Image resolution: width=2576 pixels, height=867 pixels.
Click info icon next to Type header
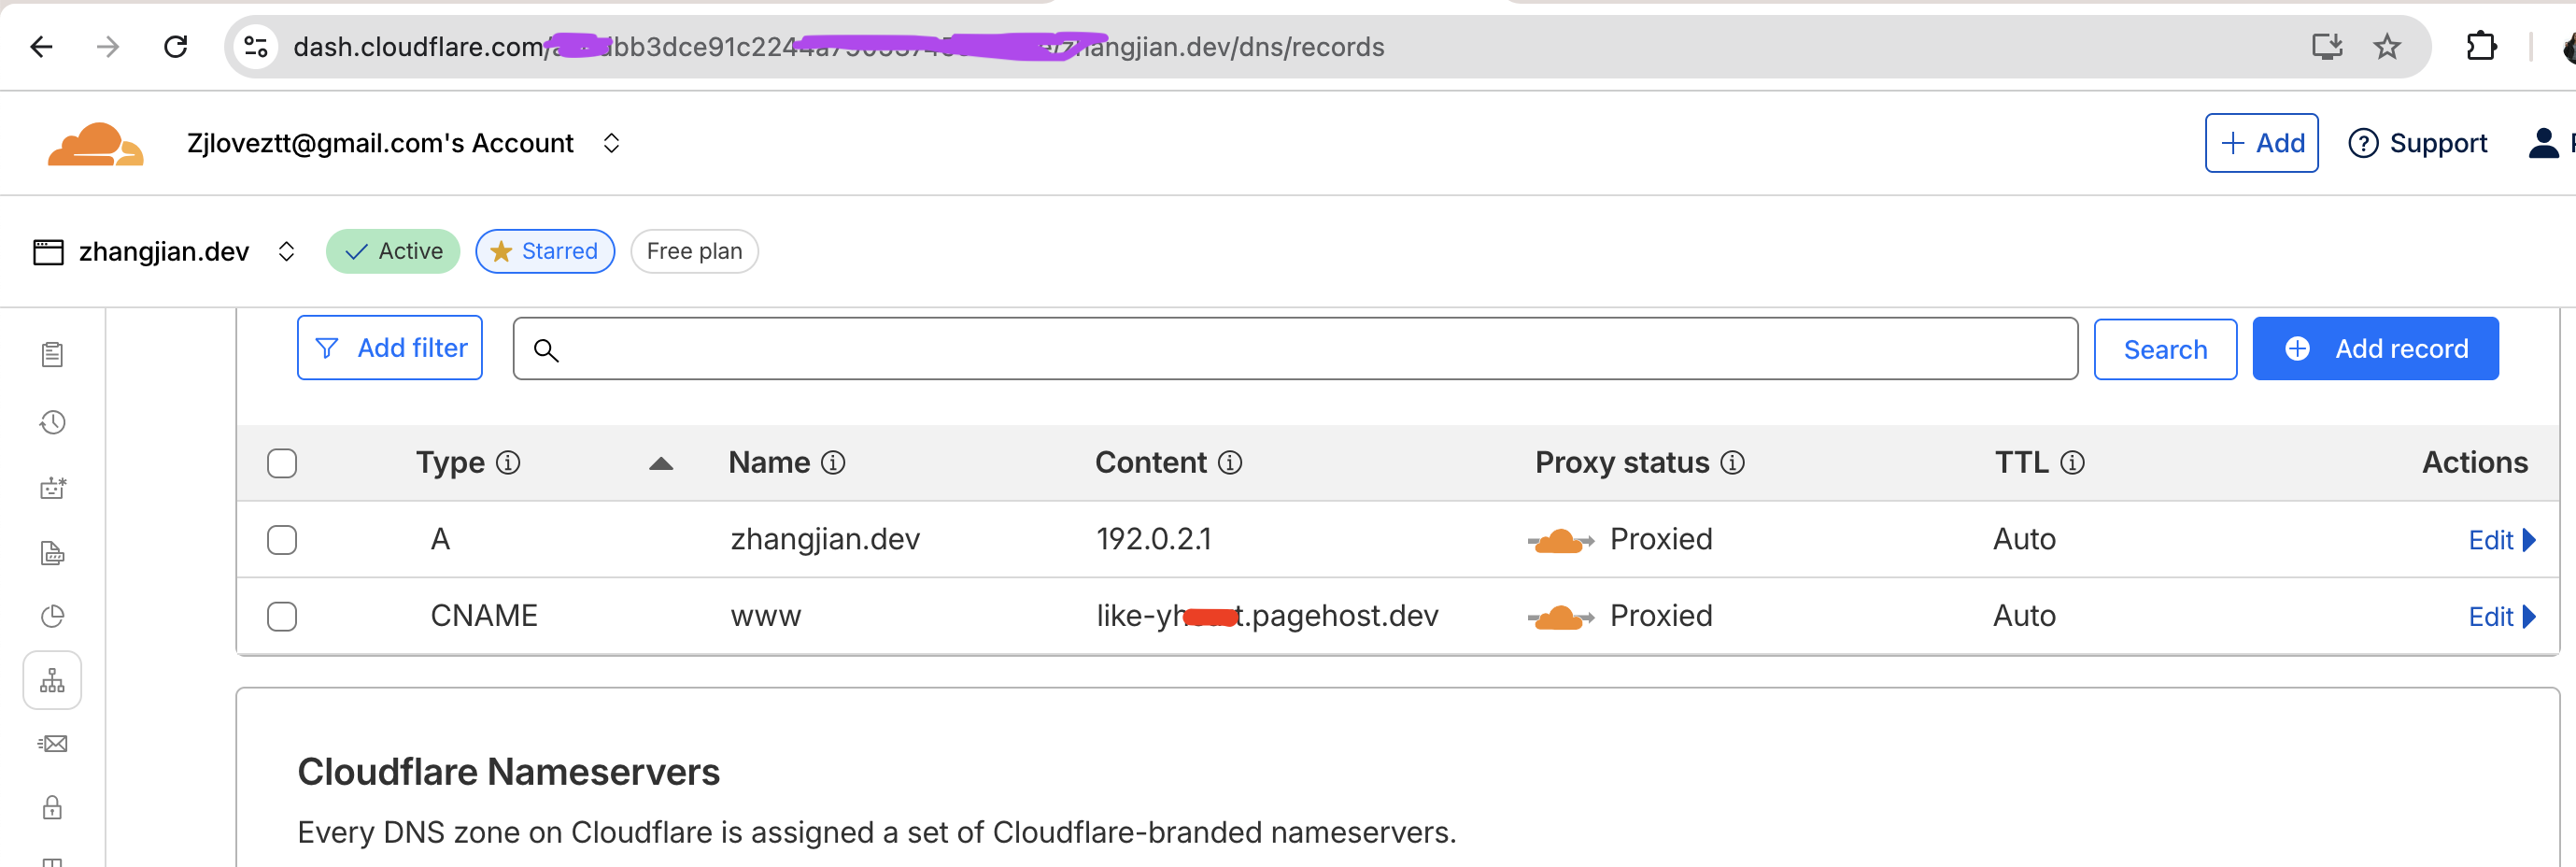[508, 462]
